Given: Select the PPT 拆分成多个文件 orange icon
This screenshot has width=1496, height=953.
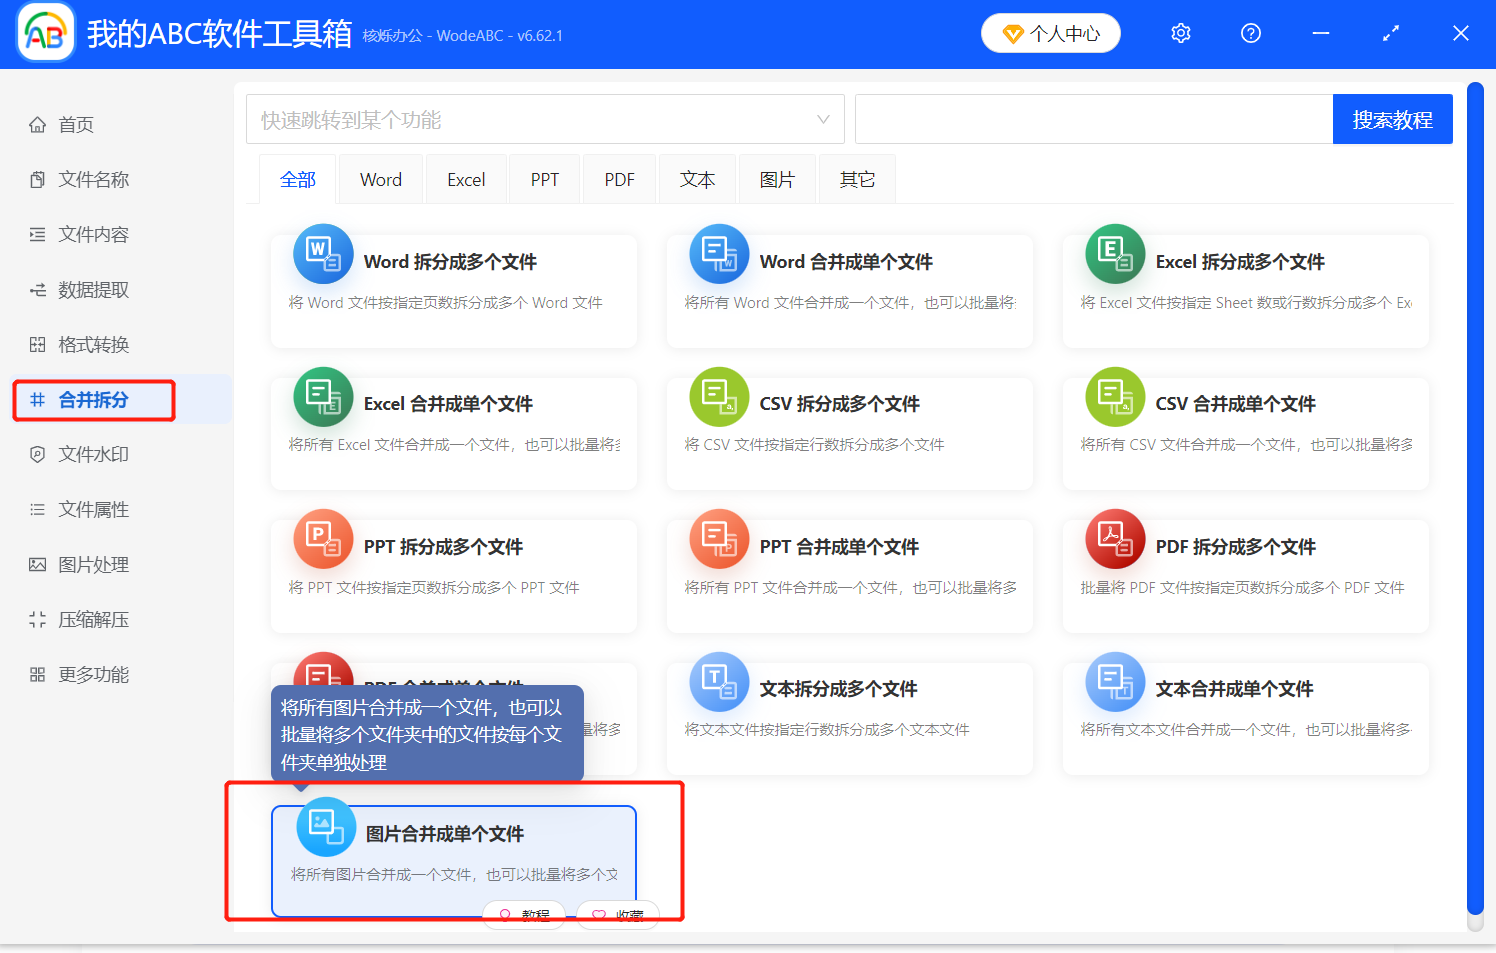Looking at the screenshot, I should click(322, 539).
